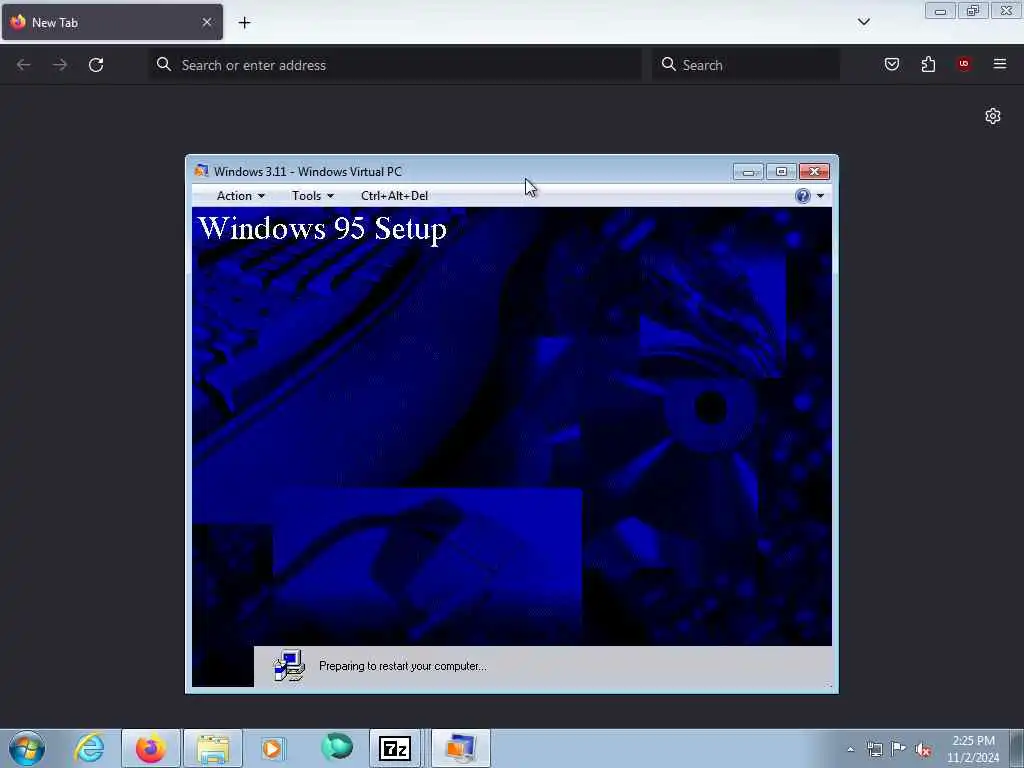The width and height of the screenshot is (1024, 768).
Task: Restore the Windows Virtual PC window
Action: [x=781, y=172]
